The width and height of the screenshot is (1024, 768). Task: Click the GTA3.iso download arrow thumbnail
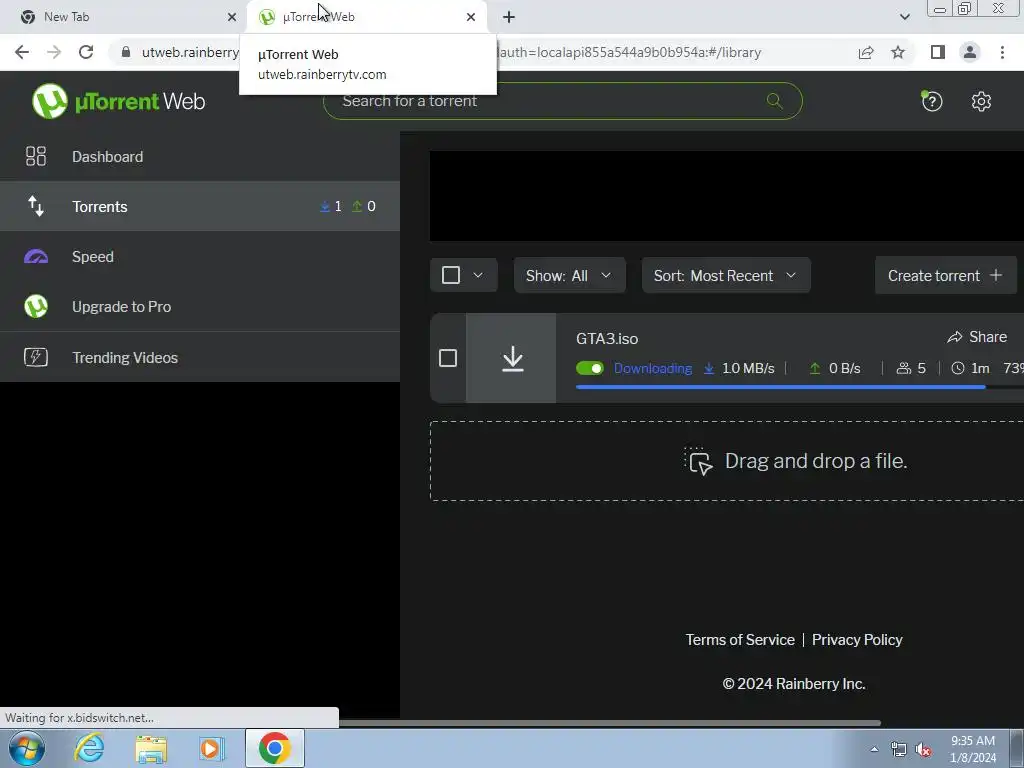[513, 359]
